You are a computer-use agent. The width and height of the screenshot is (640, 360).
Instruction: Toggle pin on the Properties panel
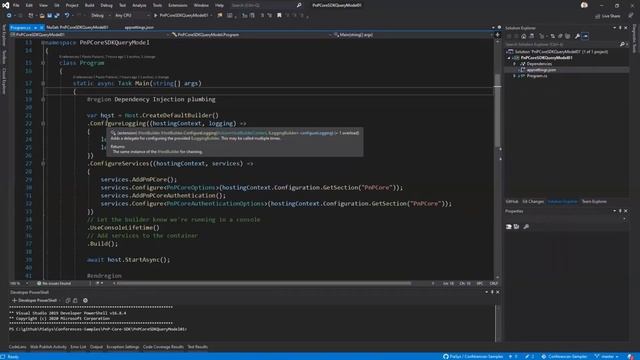[620, 211]
